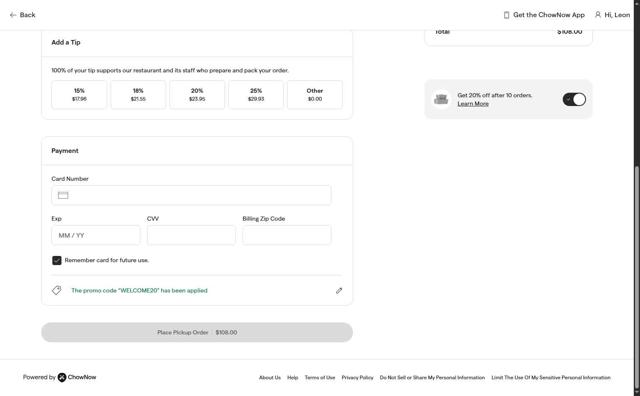Select the Other tip amount option
This screenshot has height=396, width=640.
pyautogui.click(x=315, y=95)
